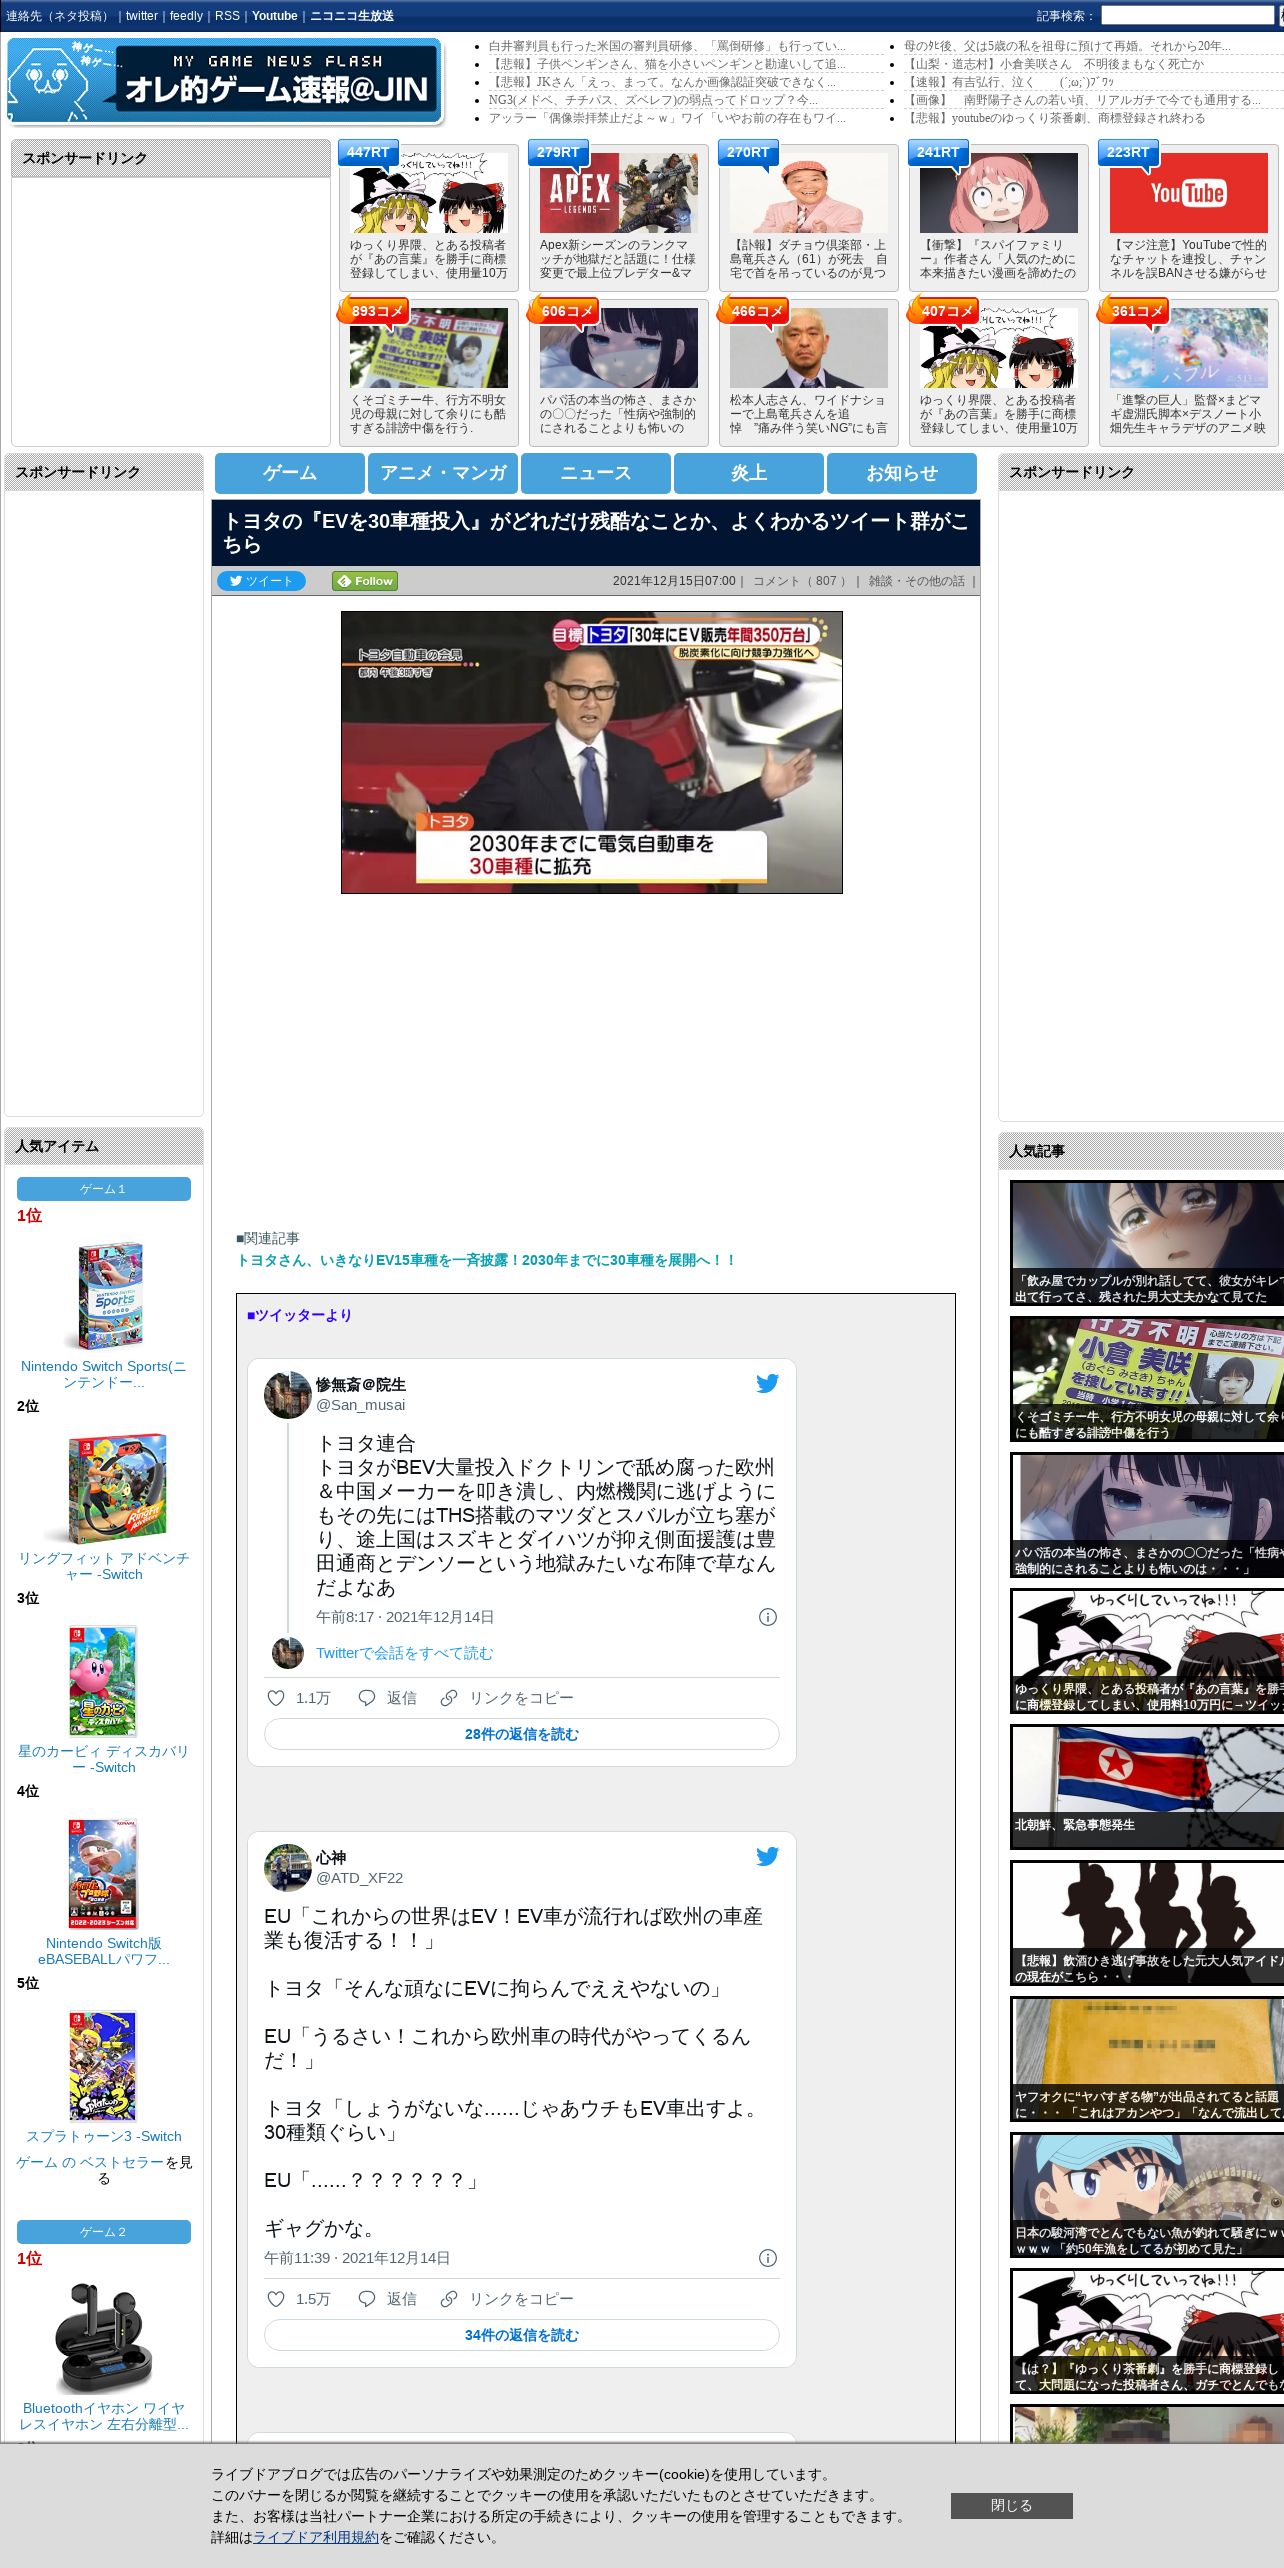This screenshot has height=2568, width=1284.
Task: Open the 炎上 category tab
Action: click(749, 473)
